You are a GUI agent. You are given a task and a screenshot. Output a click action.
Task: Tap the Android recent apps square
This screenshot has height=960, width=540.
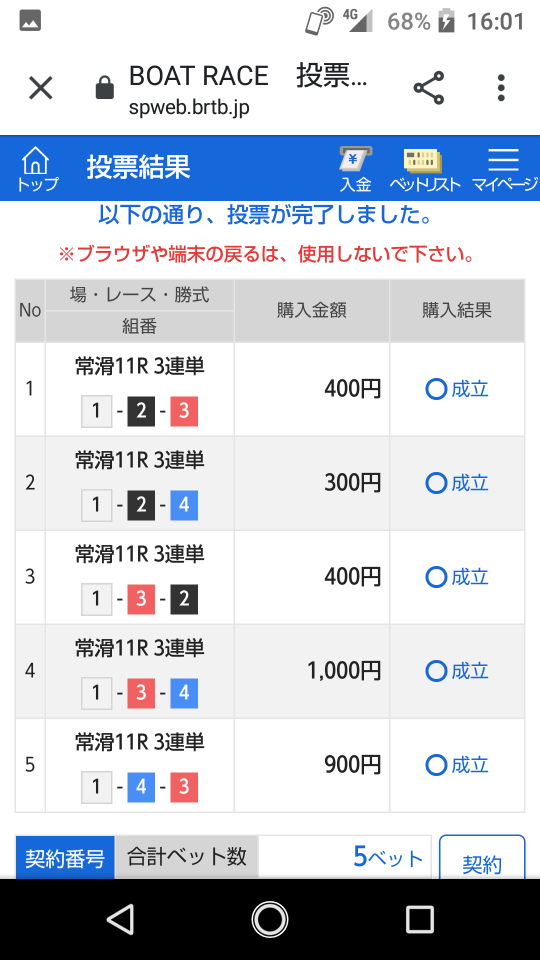420,919
